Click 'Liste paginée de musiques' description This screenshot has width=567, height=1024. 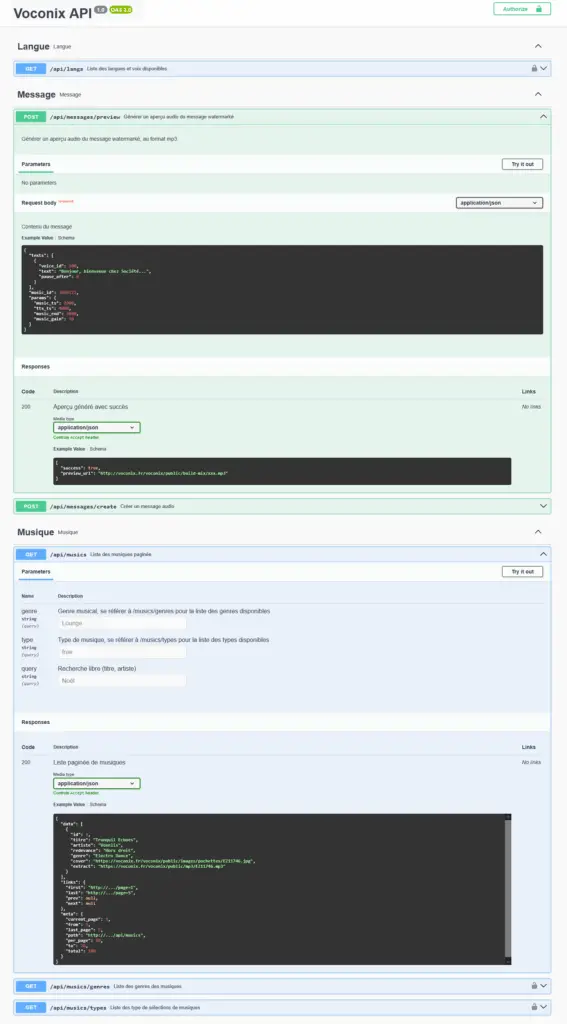pyautogui.click(x=89, y=762)
